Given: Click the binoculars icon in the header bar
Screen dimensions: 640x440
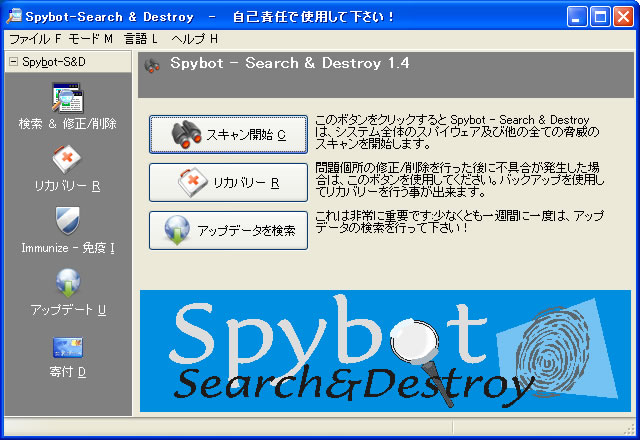Looking at the screenshot, I should pos(152,65).
